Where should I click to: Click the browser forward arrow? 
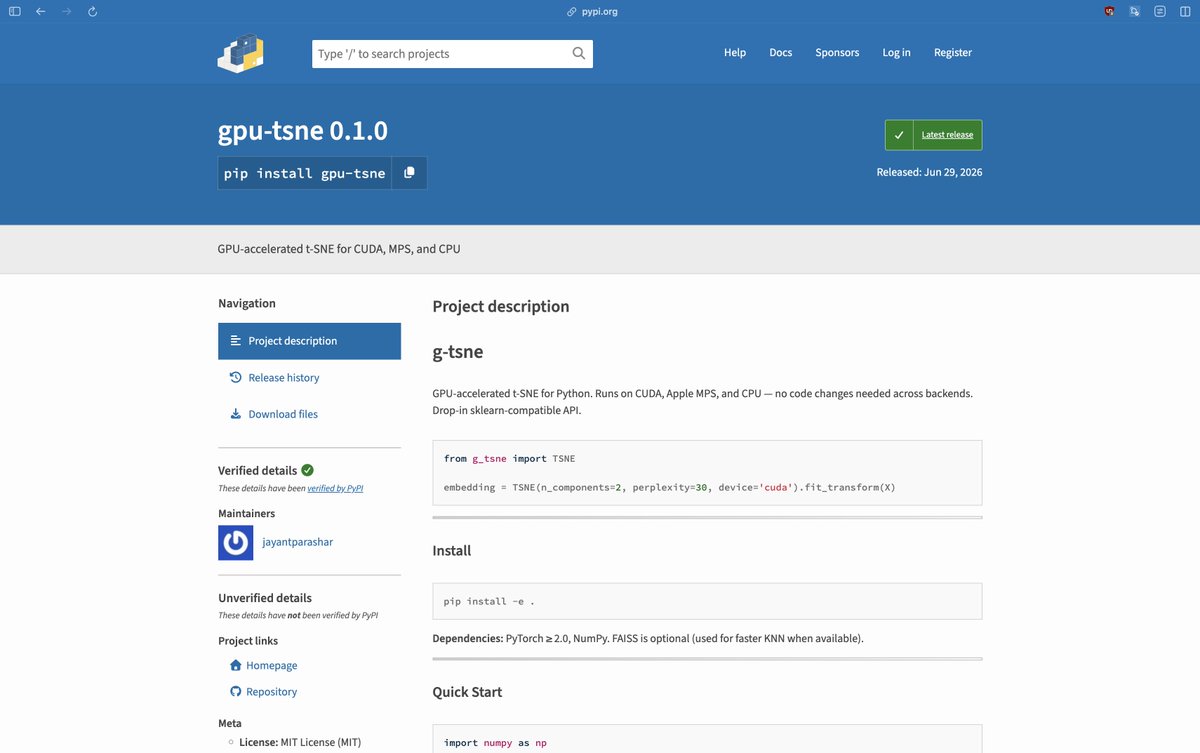pos(67,12)
